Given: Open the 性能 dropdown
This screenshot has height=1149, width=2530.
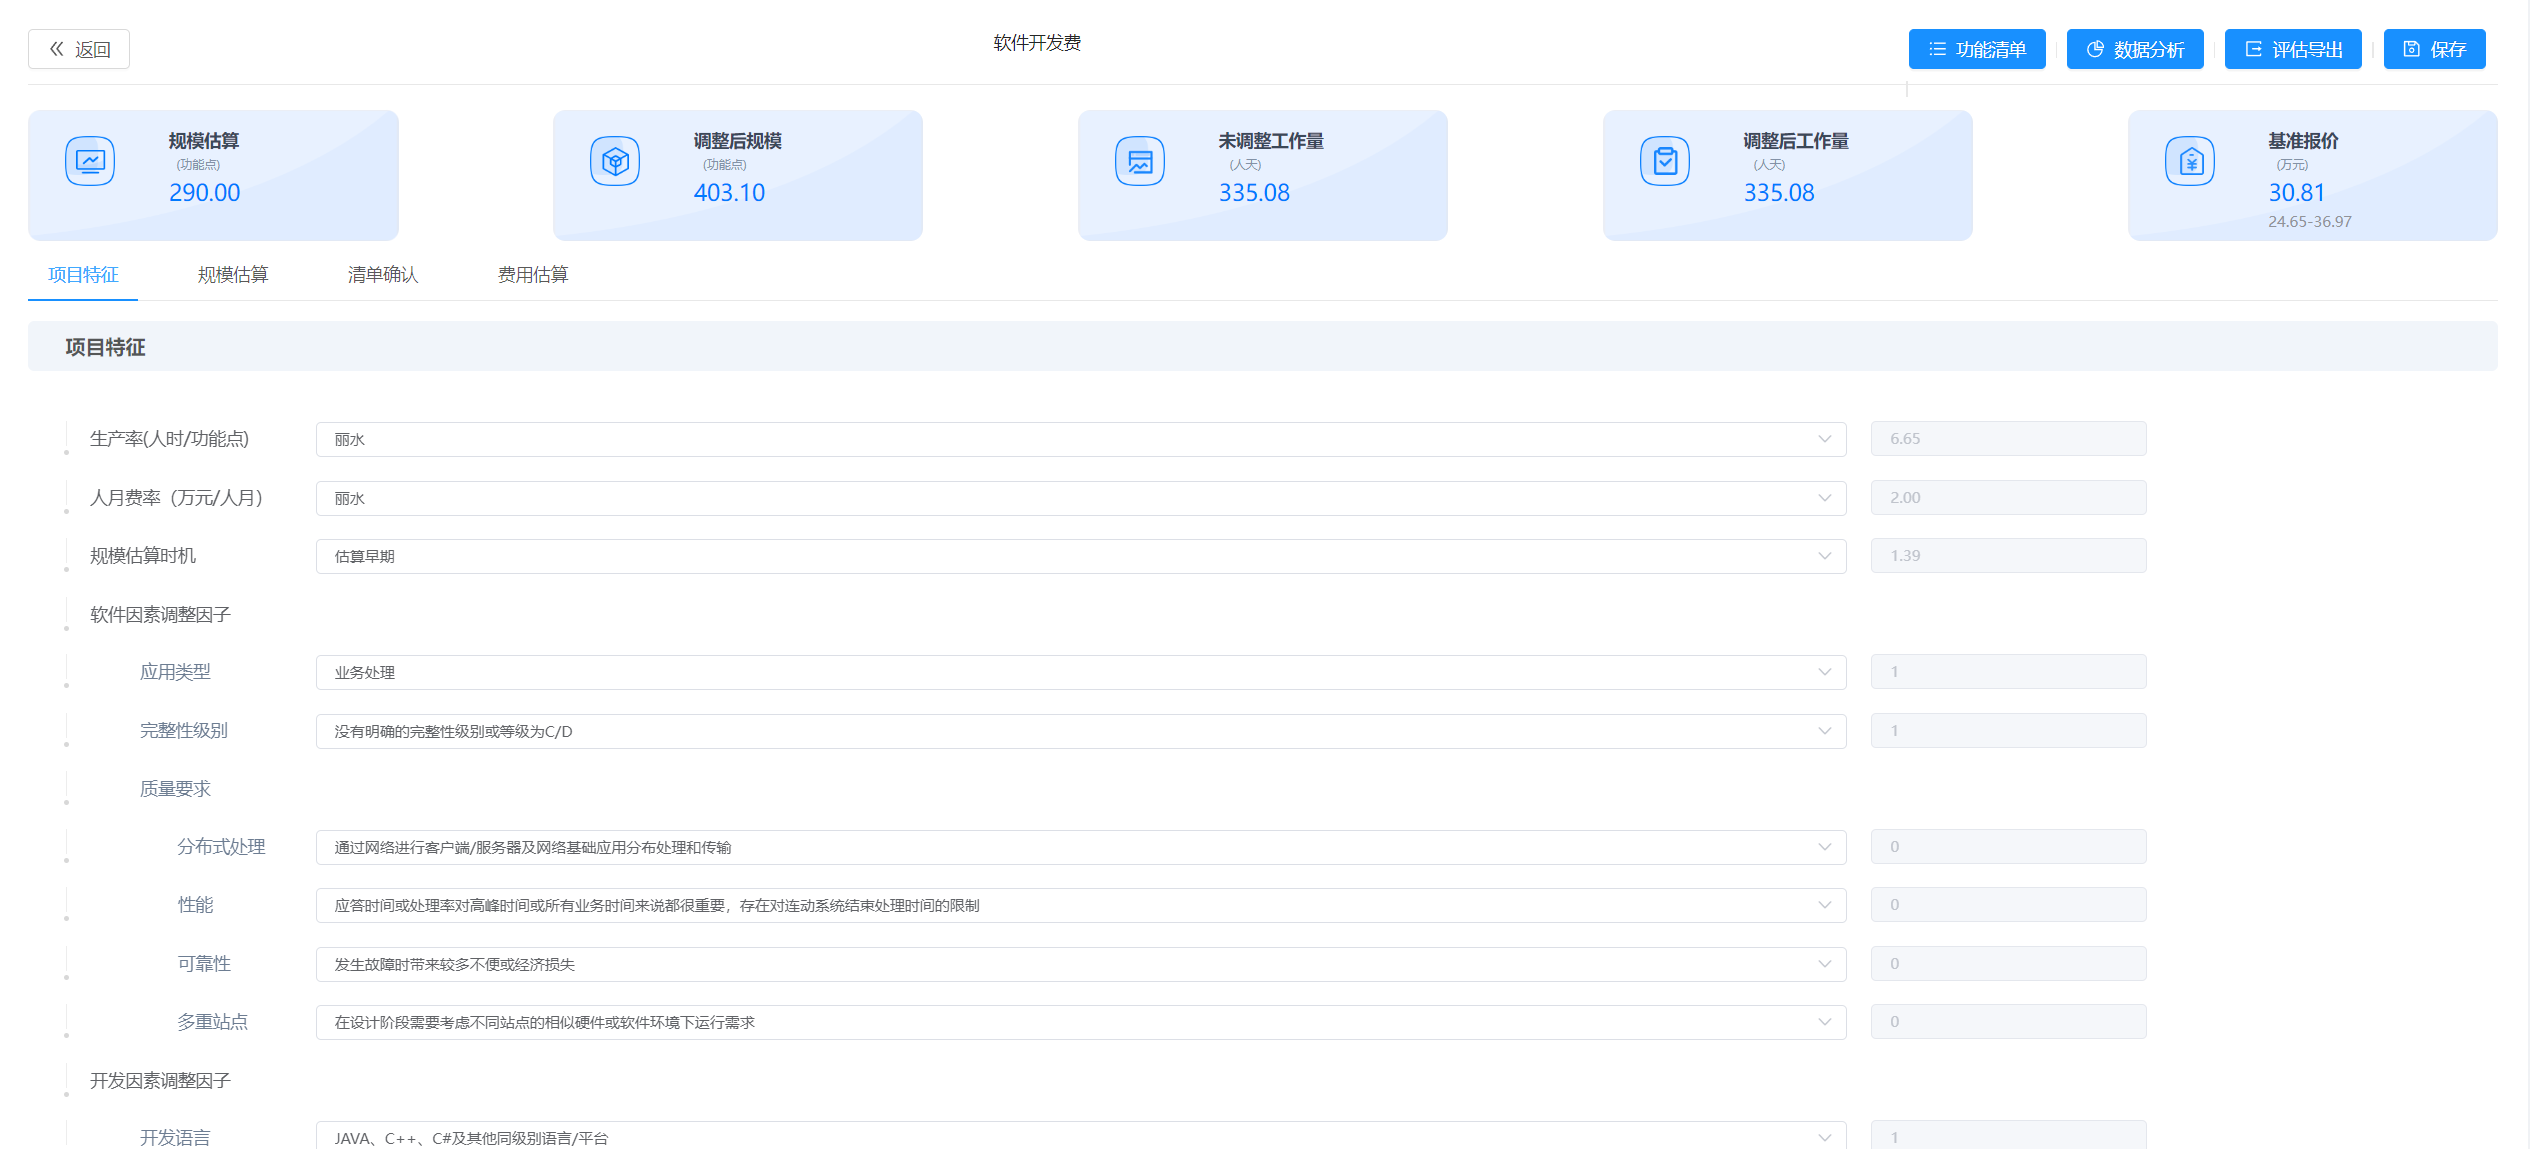Looking at the screenshot, I should (1081, 905).
